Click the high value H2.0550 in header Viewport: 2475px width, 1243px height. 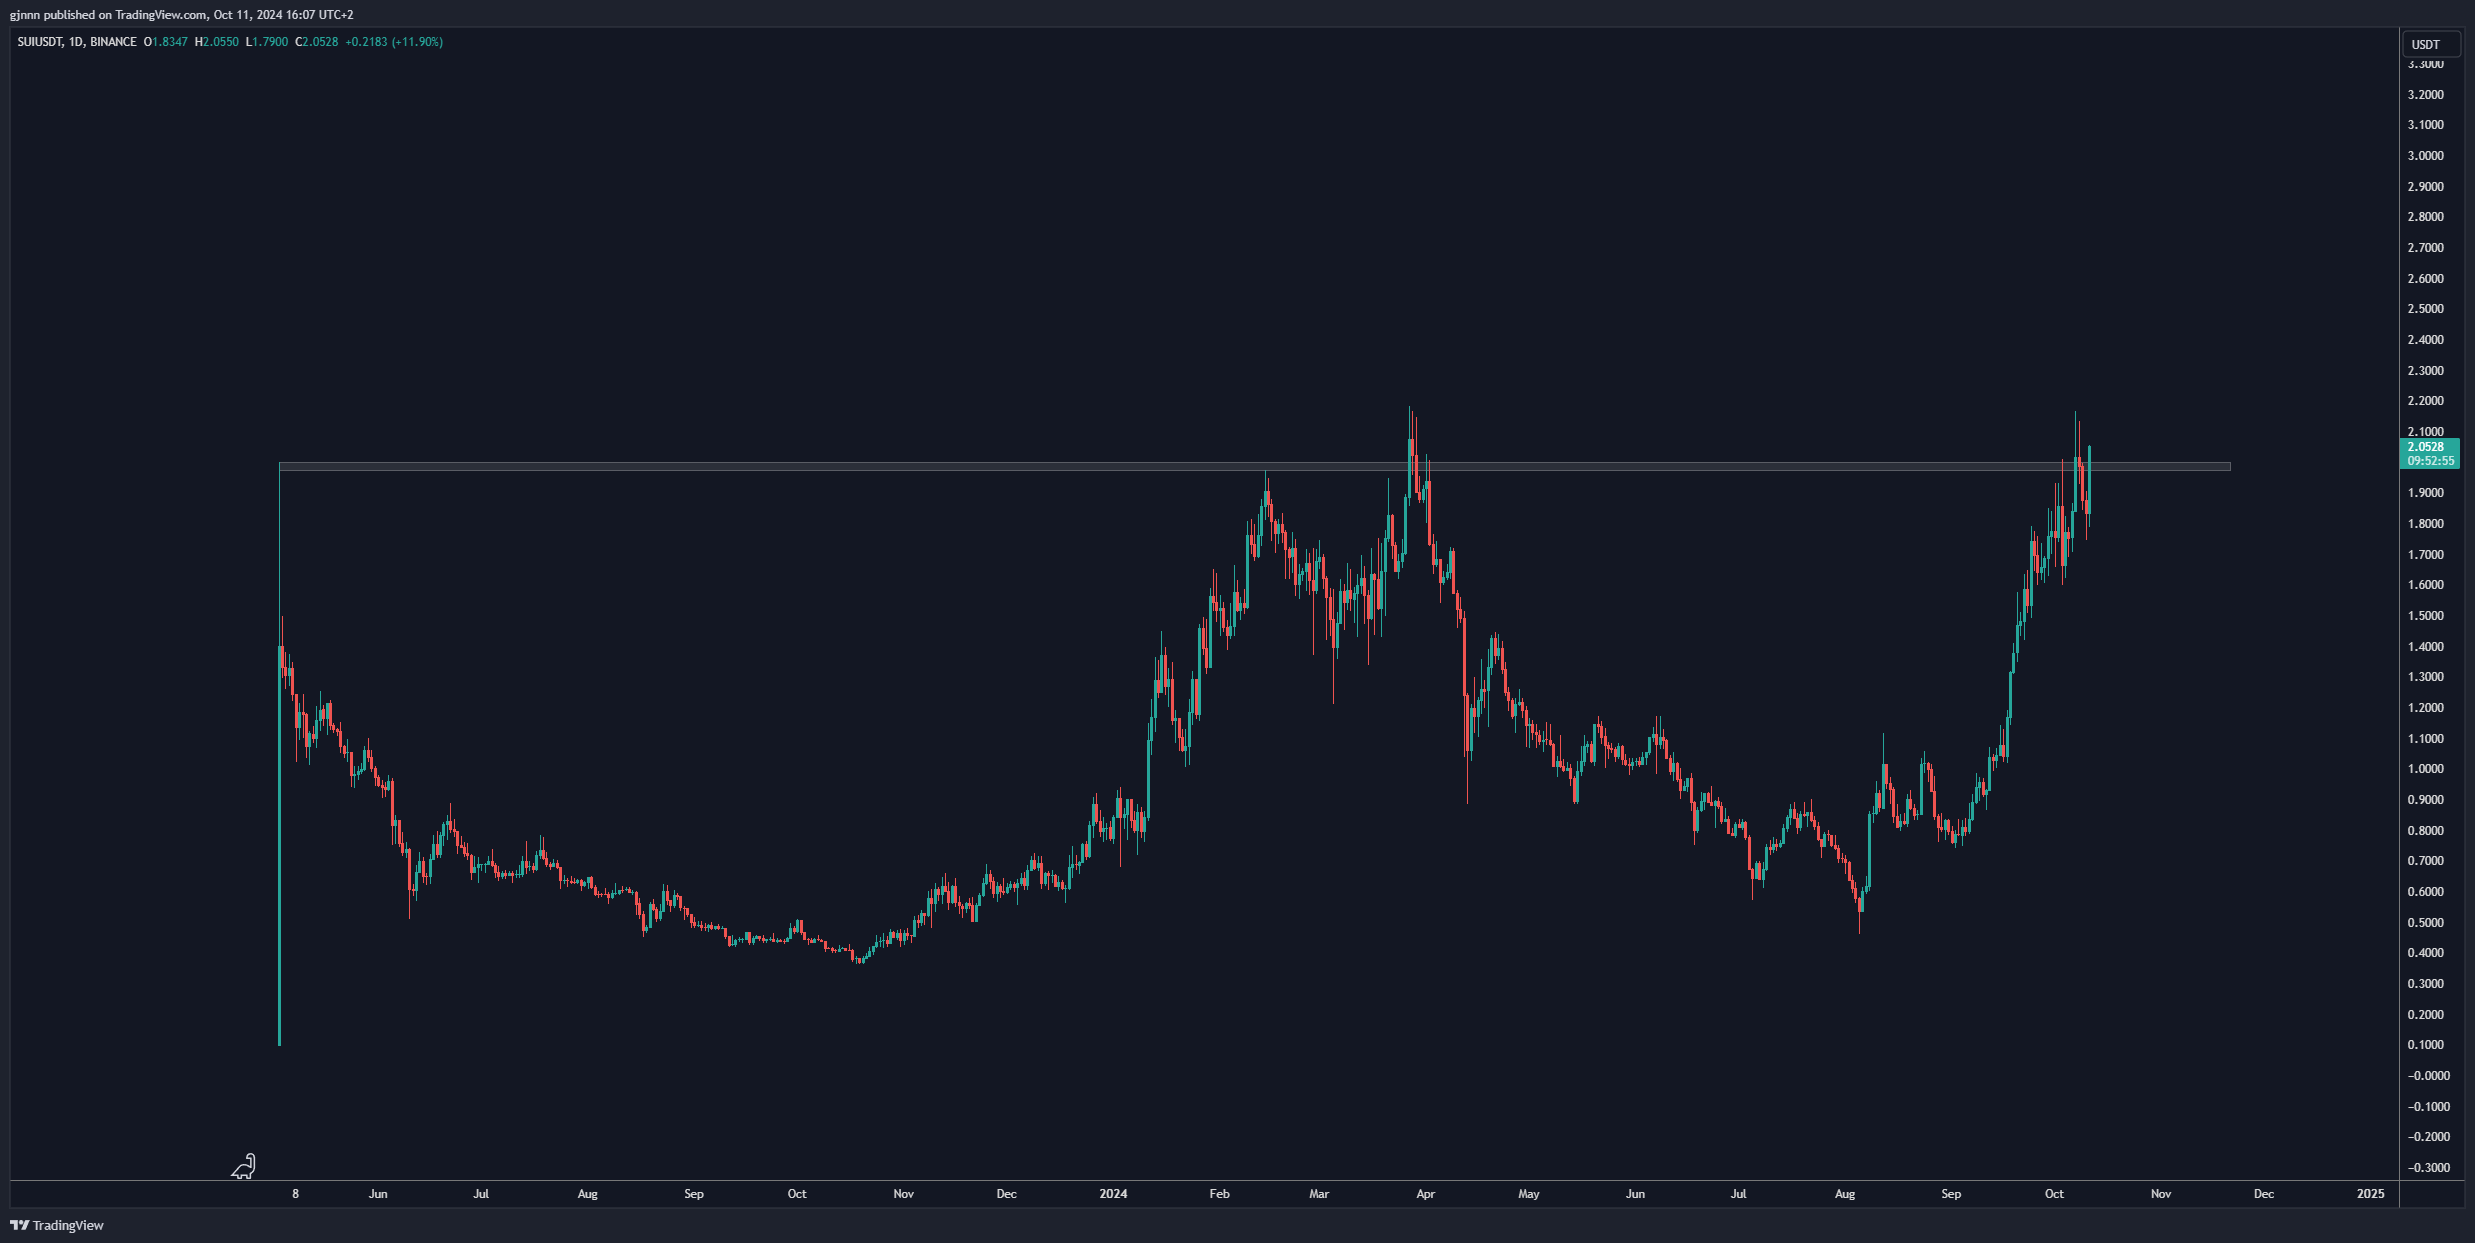coord(217,42)
